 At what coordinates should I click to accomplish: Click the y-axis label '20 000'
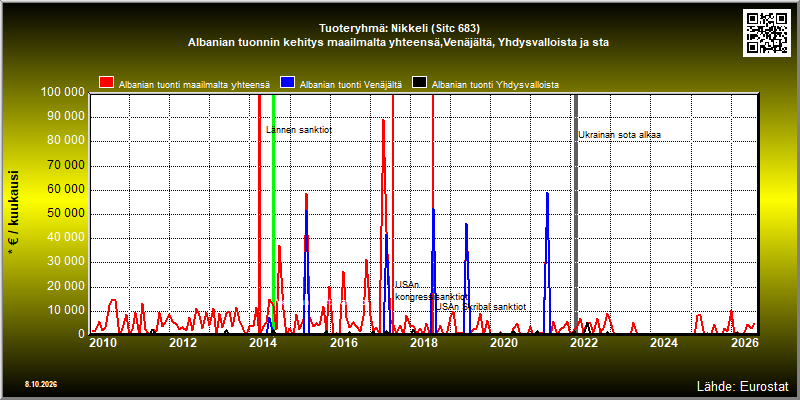65,287
